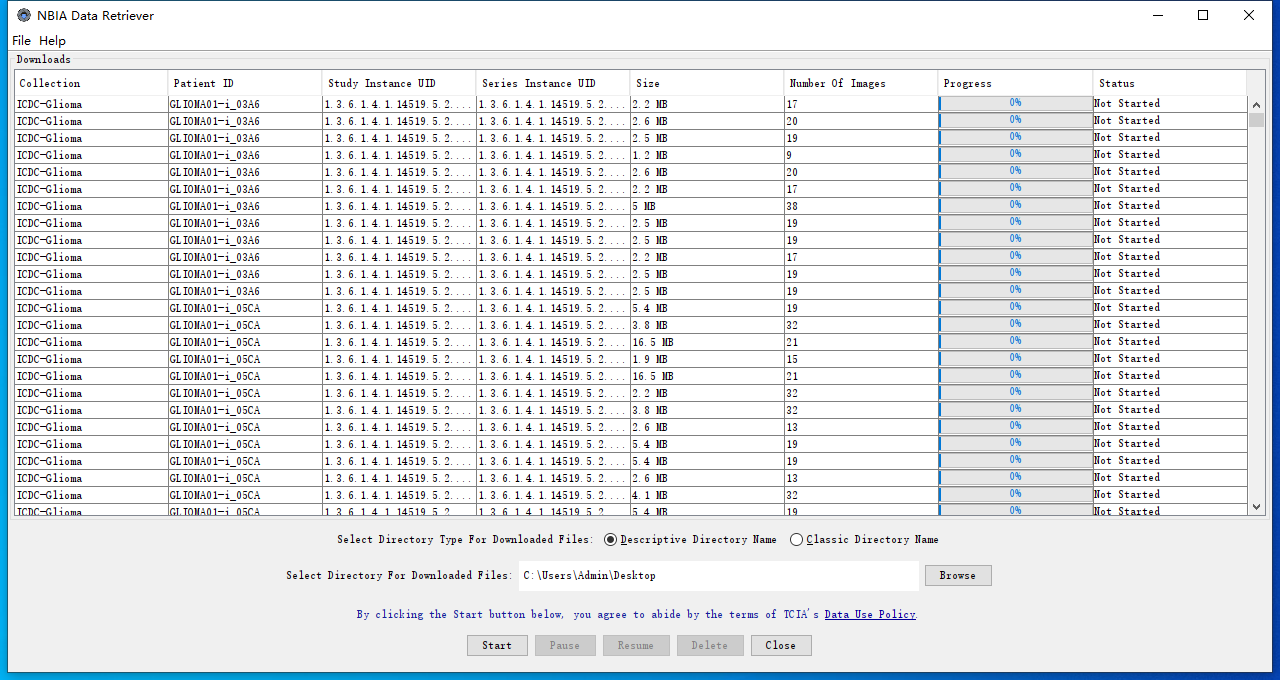Select Classic Directory Name radio button
This screenshot has height=680, width=1280.
(x=797, y=540)
